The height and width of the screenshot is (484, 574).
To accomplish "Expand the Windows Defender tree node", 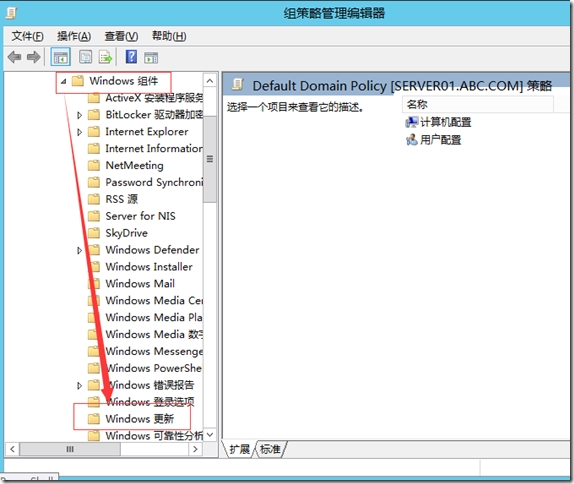I will pos(79,250).
